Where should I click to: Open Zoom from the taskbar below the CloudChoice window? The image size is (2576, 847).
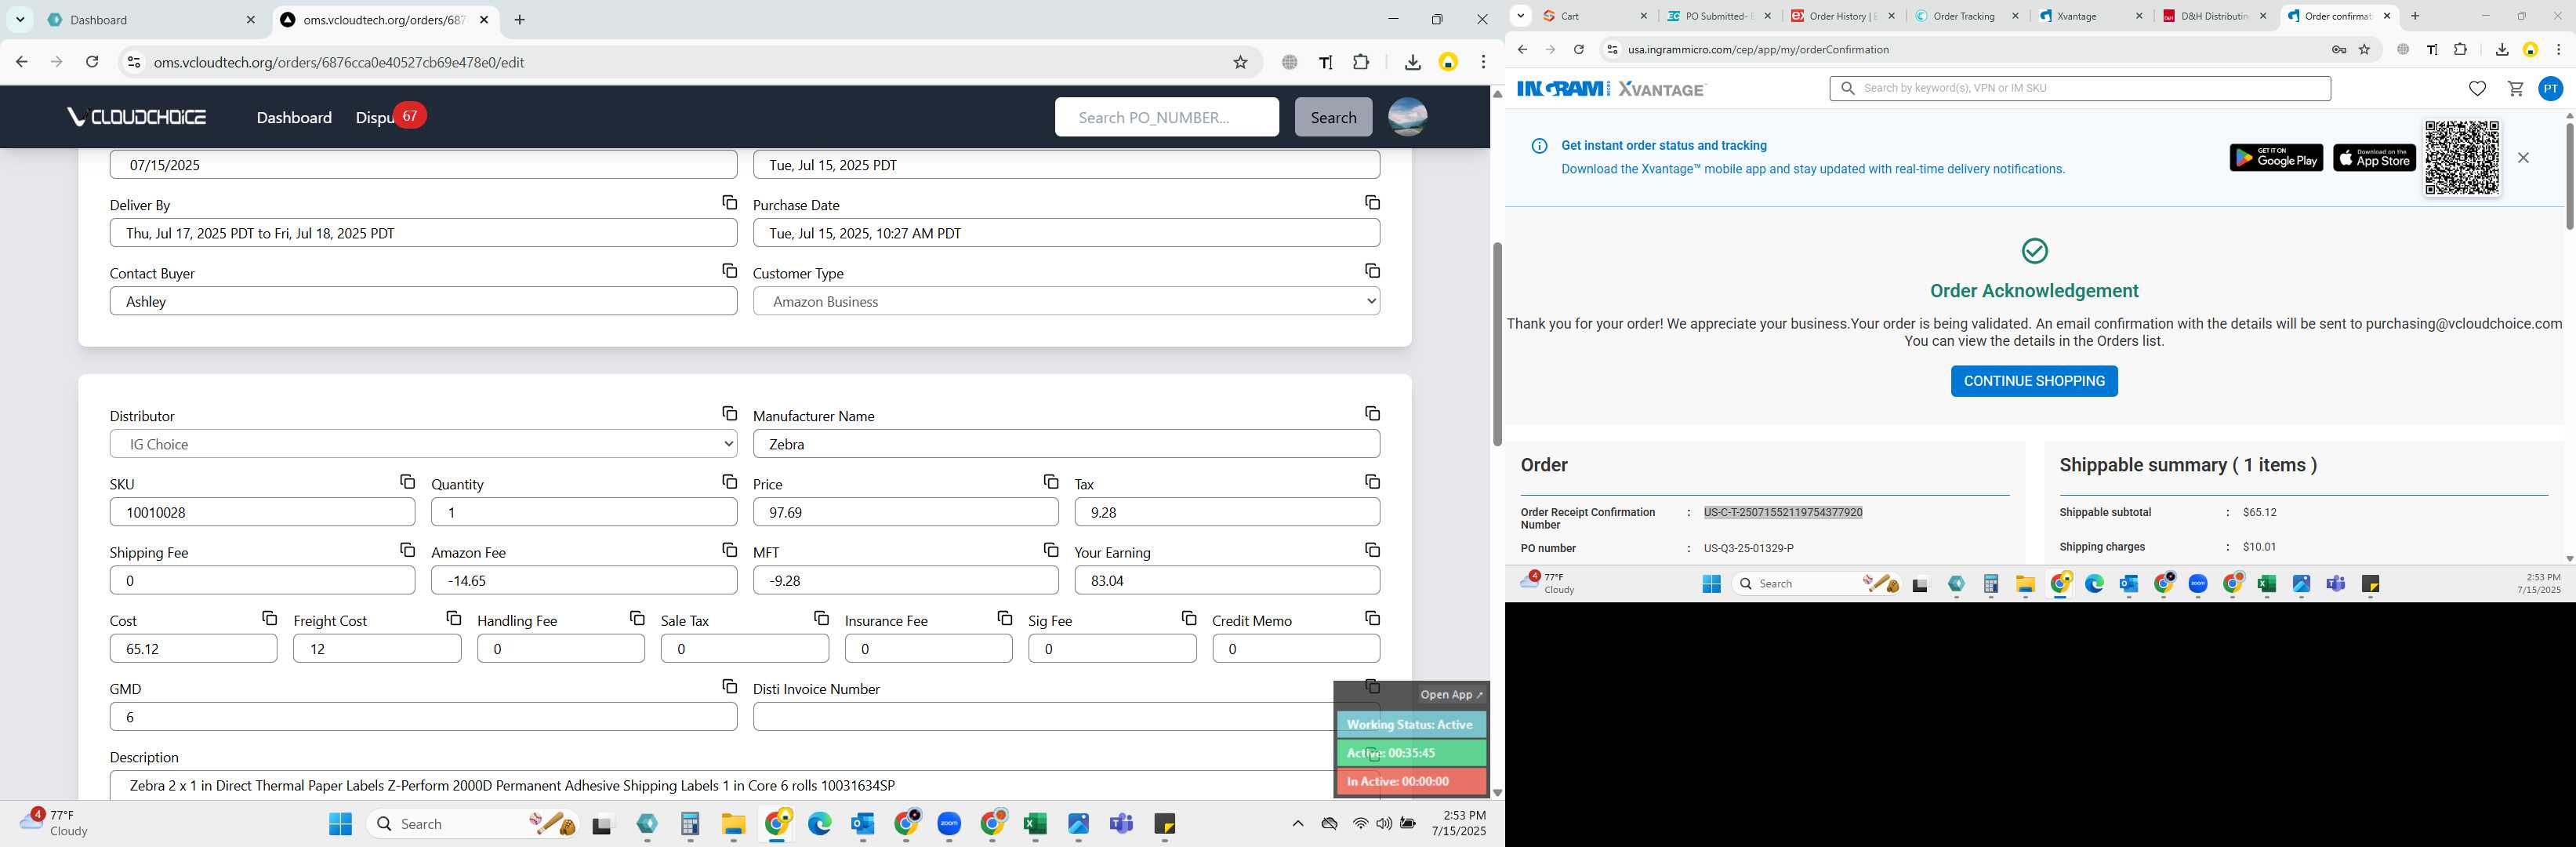coord(949,824)
